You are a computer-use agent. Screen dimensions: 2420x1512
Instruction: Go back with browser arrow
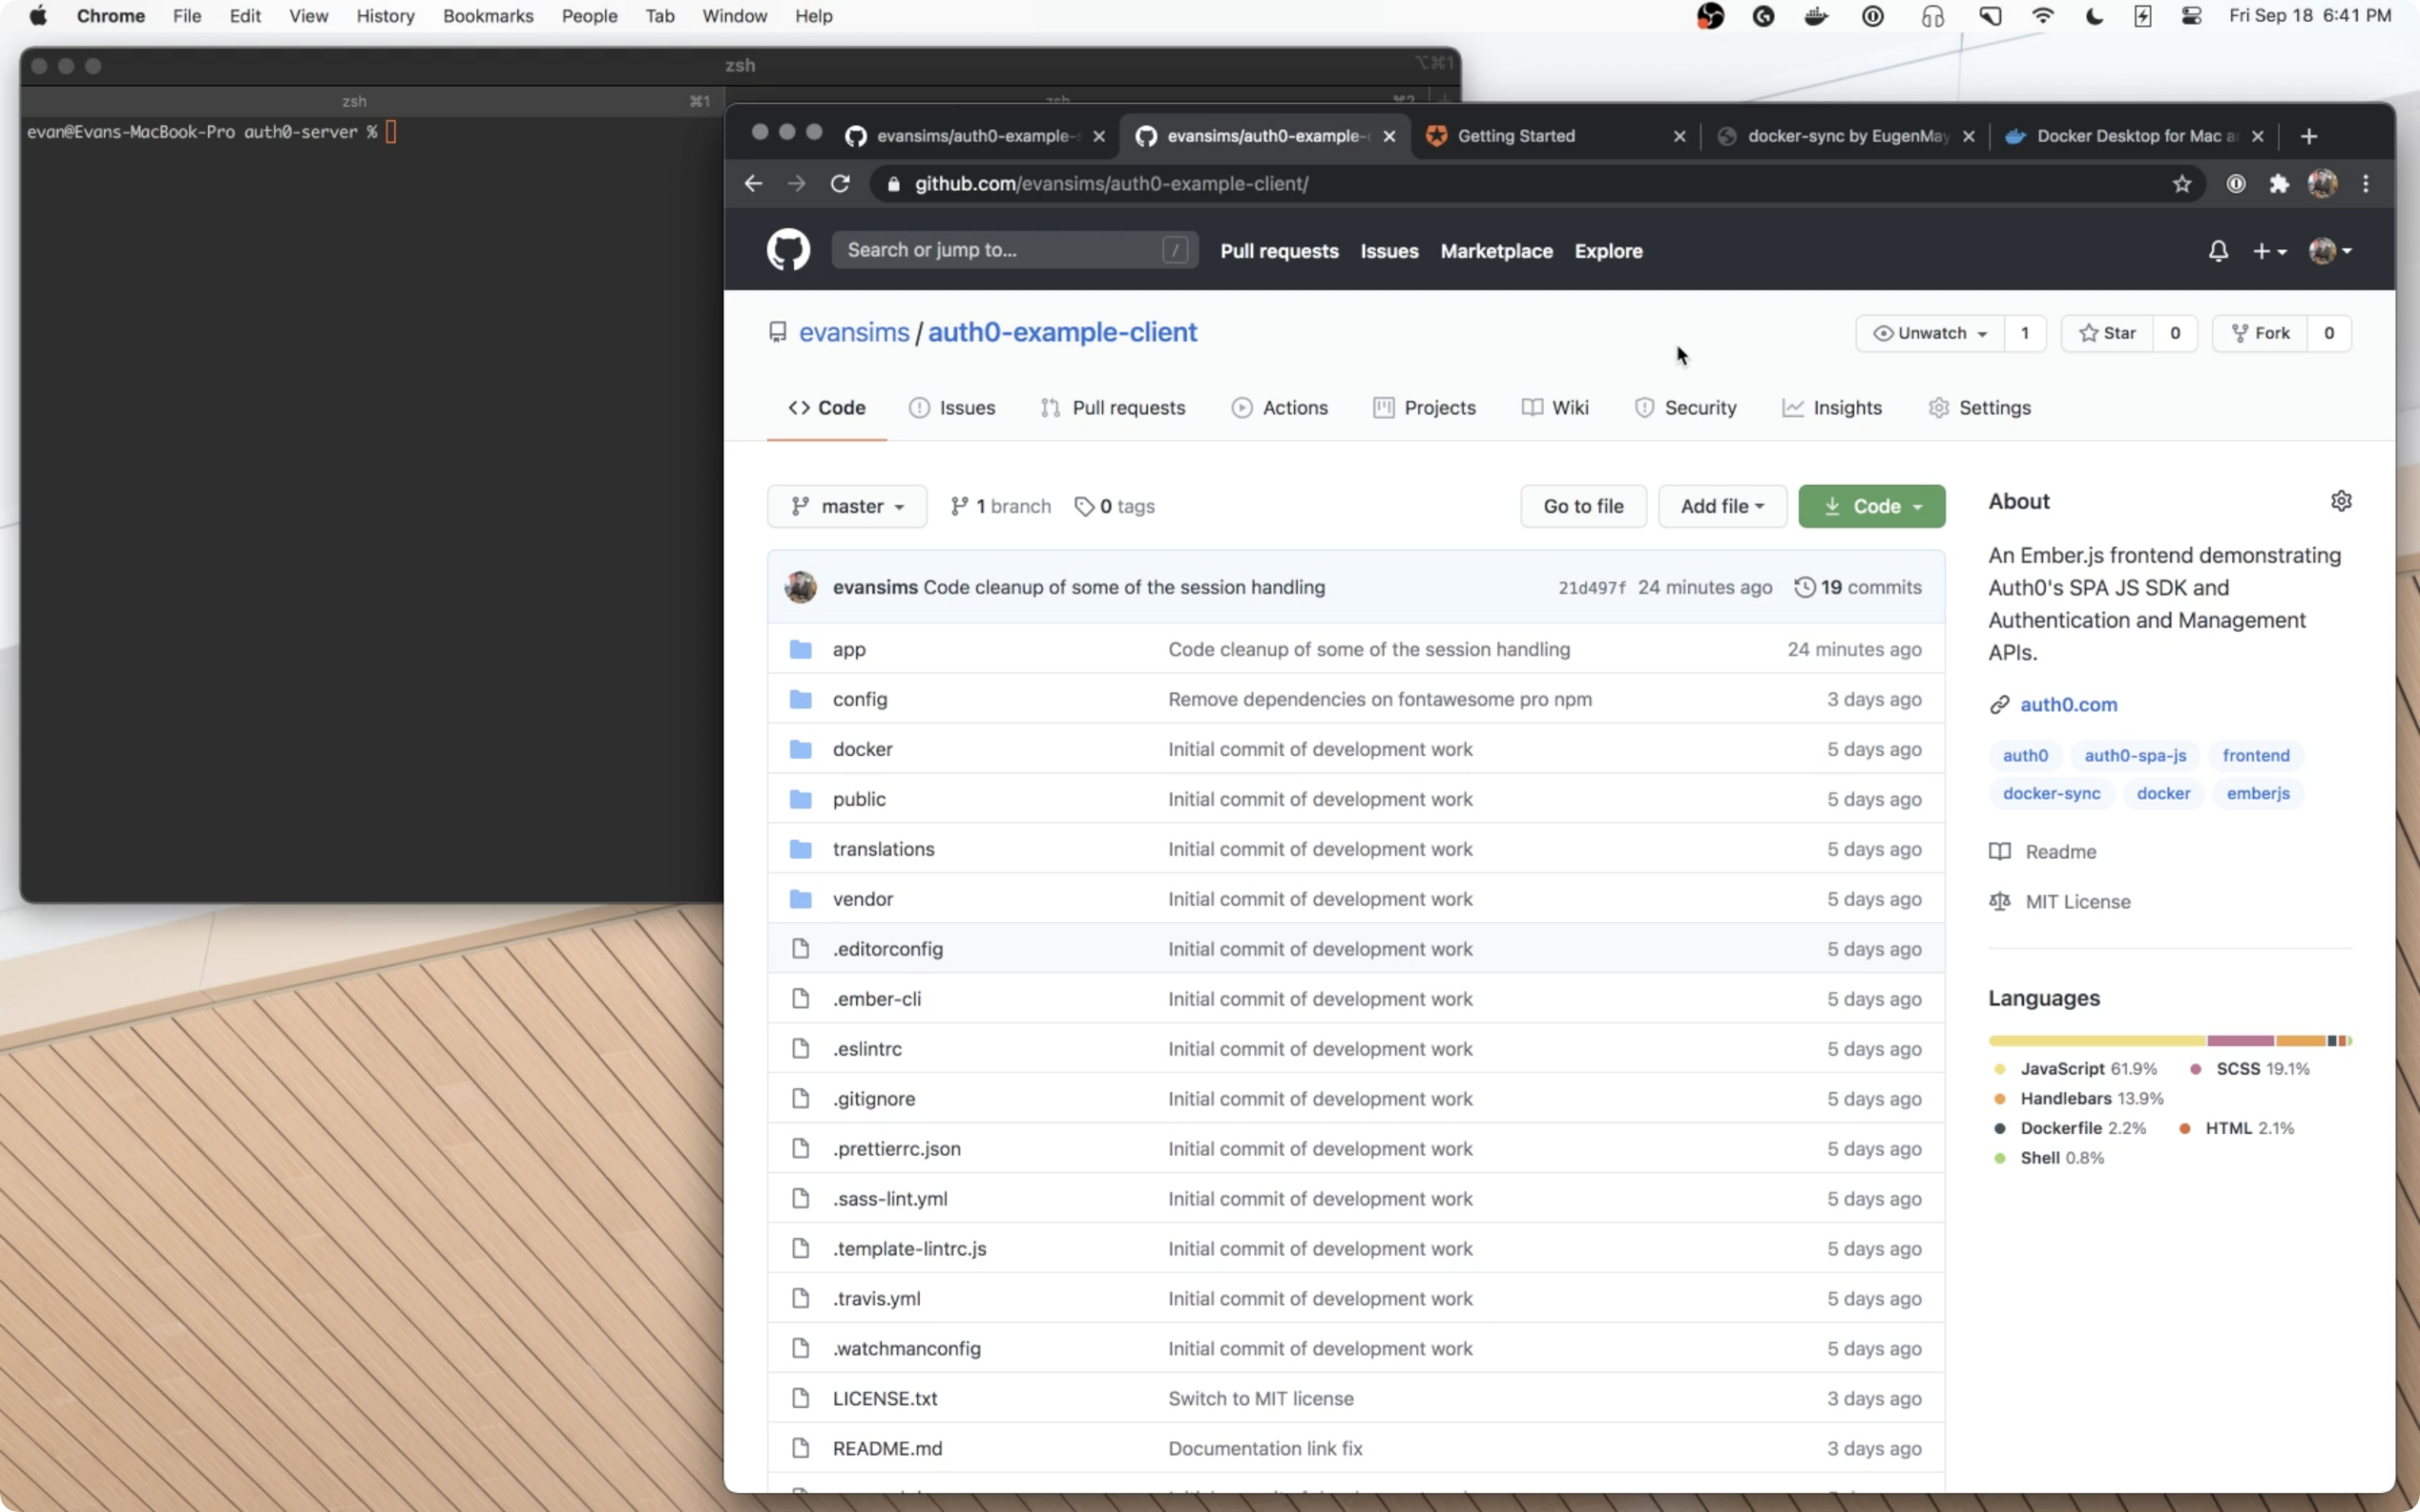(x=753, y=184)
